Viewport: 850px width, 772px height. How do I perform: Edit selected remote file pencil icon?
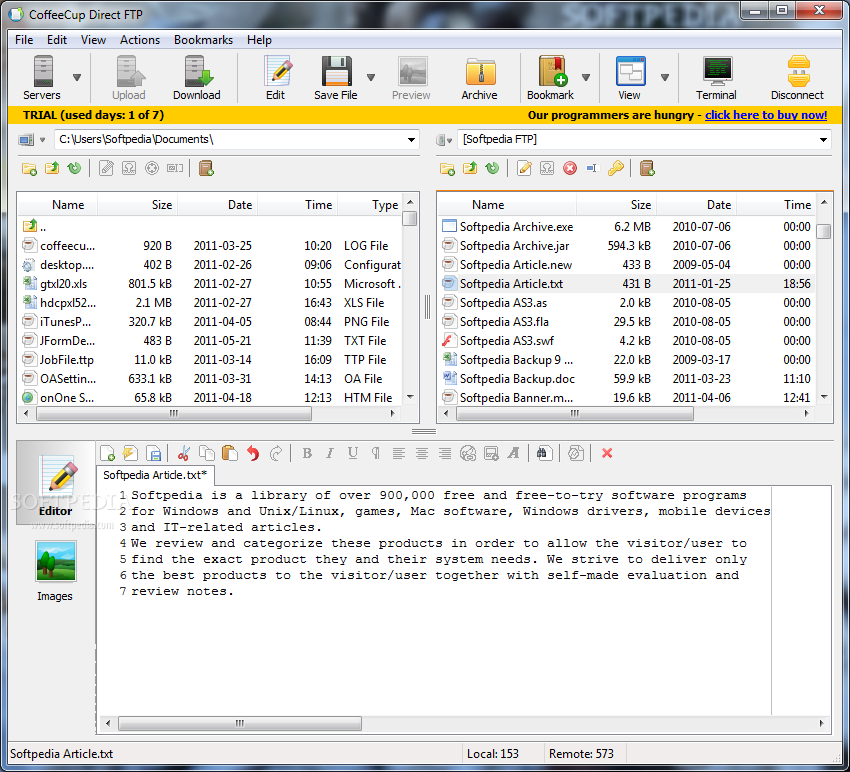click(x=524, y=168)
